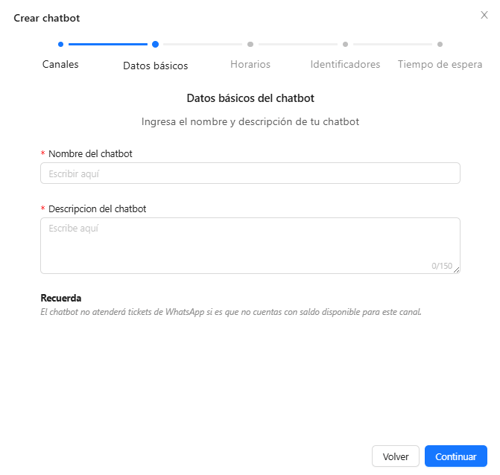Click the Descripcion del chatbot label
Viewport: 500px width, 475px height.
pos(97,209)
